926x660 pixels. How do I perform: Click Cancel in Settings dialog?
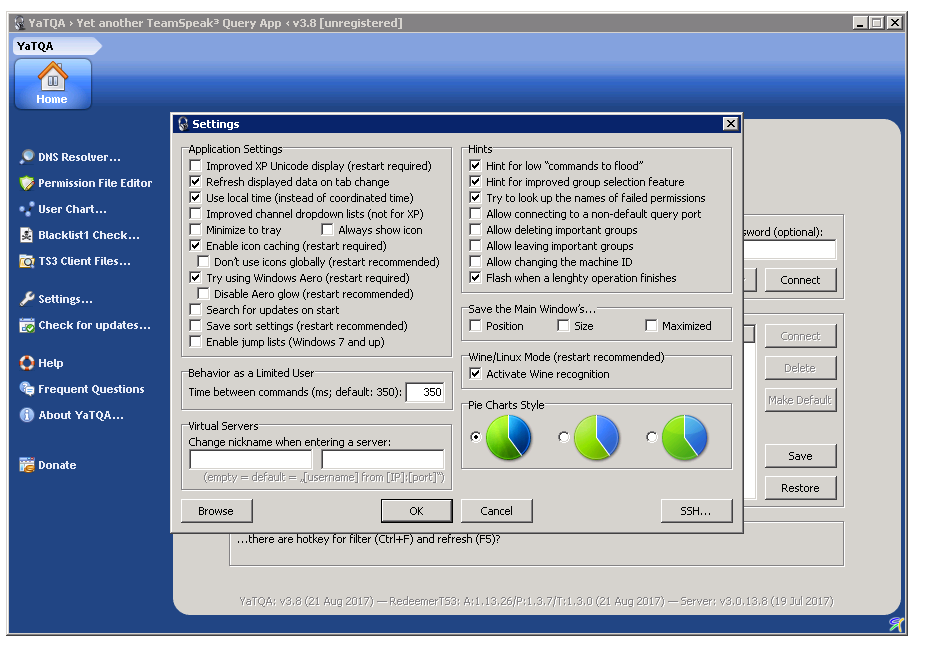pos(496,511)
